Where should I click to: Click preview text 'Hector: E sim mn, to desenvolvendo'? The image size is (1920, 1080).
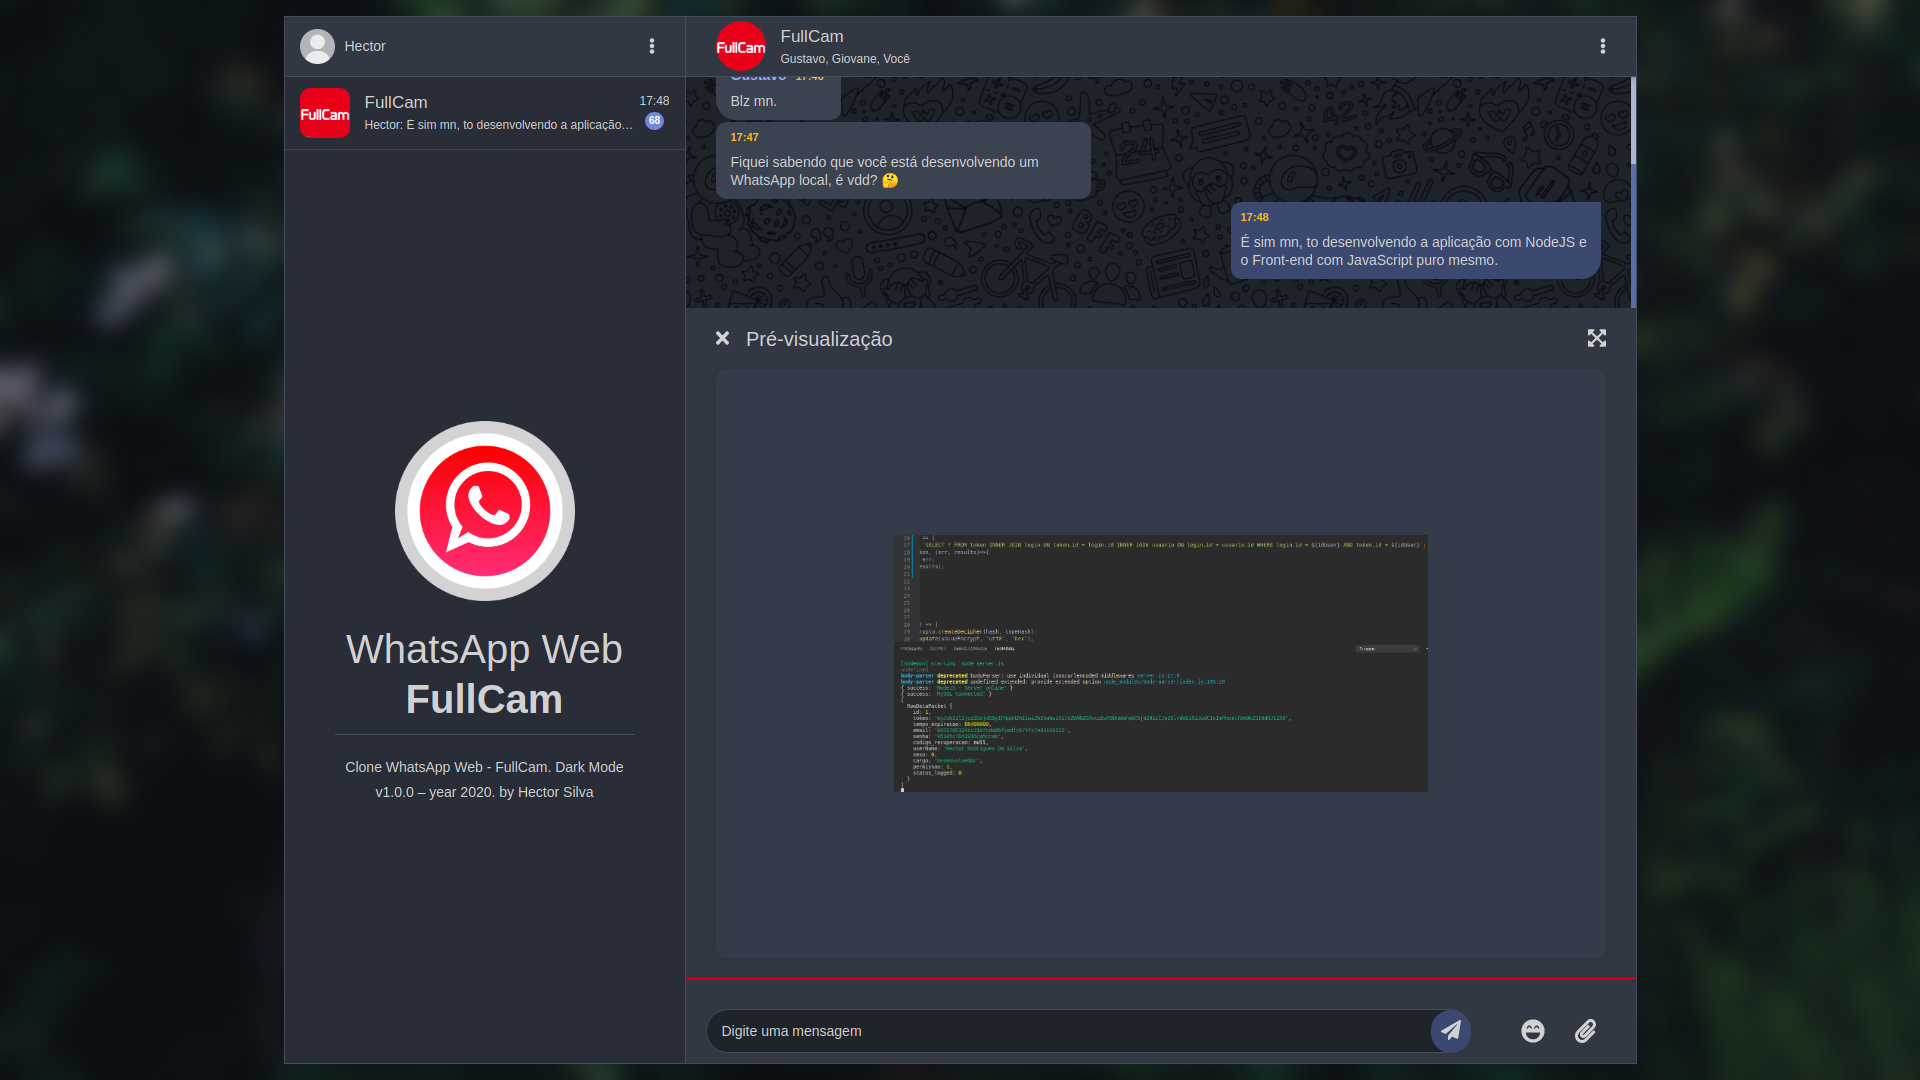(x=499, y=125)
